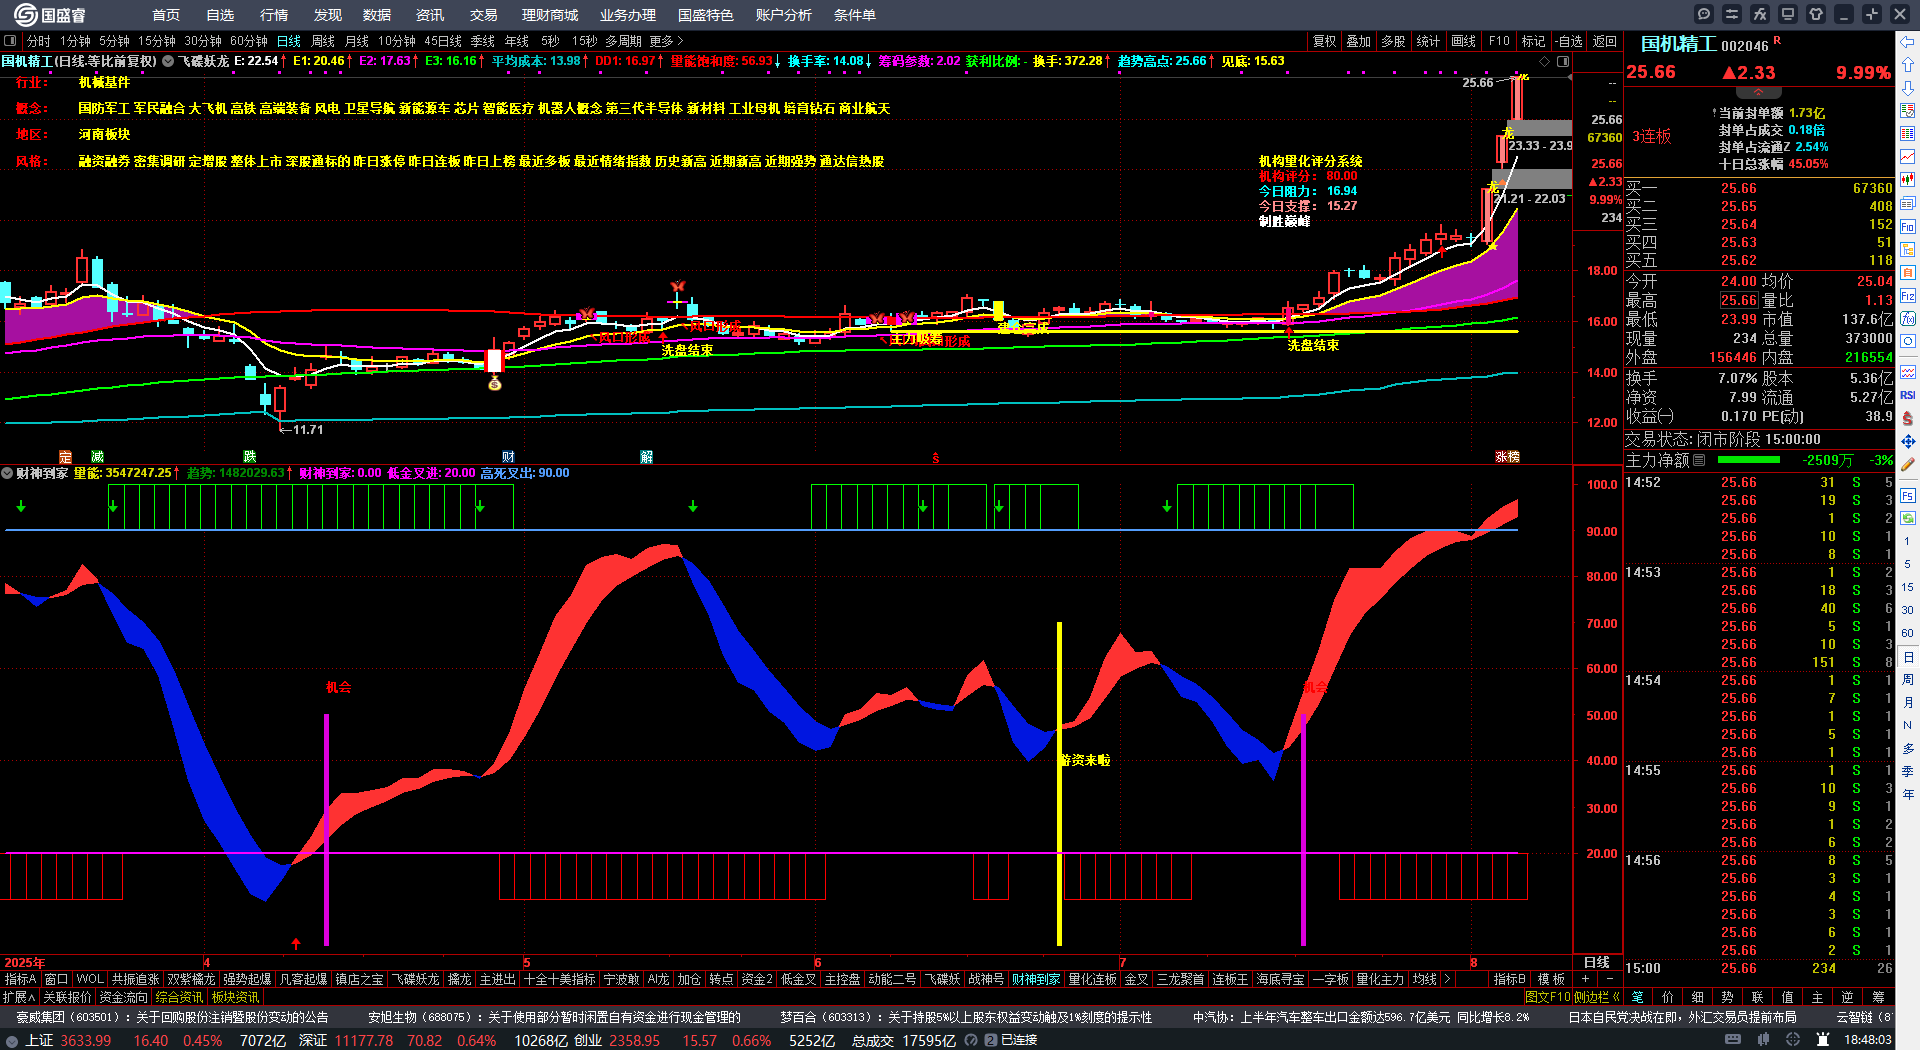Open the 模板 template selector
1920x1050 pixels.
tap(1551, 979)
